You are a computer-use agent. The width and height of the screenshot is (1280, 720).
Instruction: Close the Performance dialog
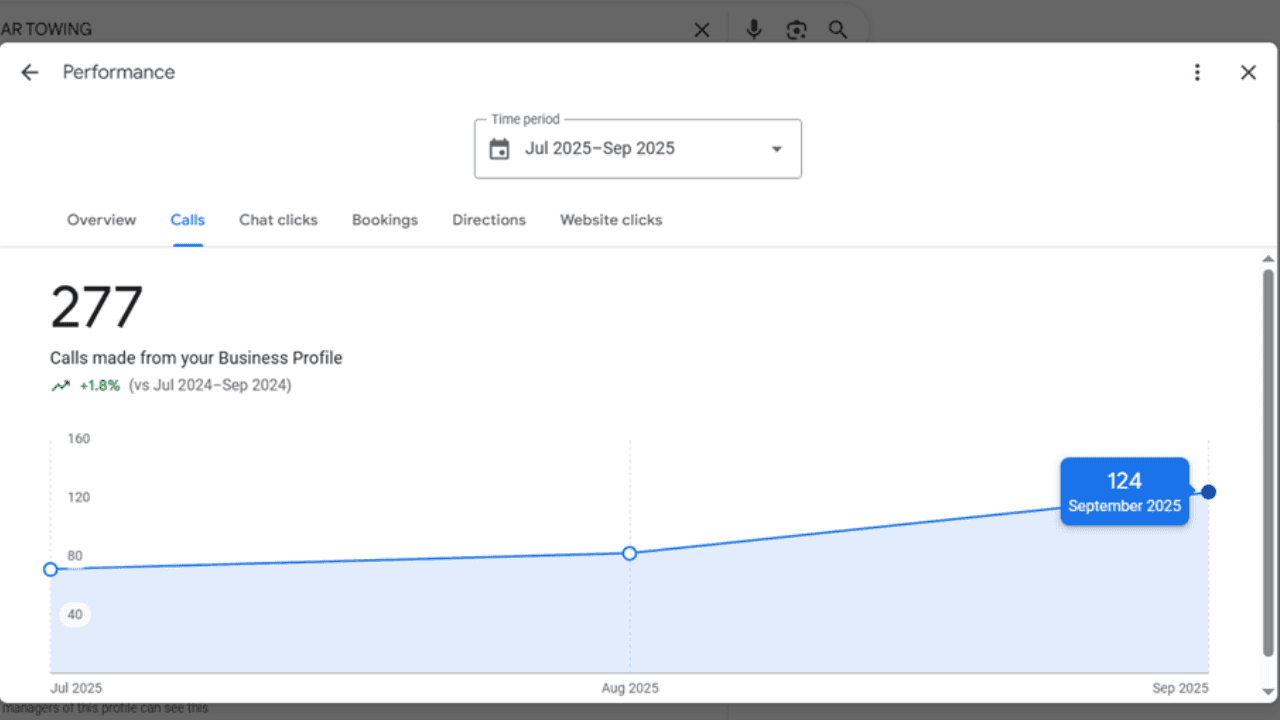pyautogui.click(x=1248, y=72)
